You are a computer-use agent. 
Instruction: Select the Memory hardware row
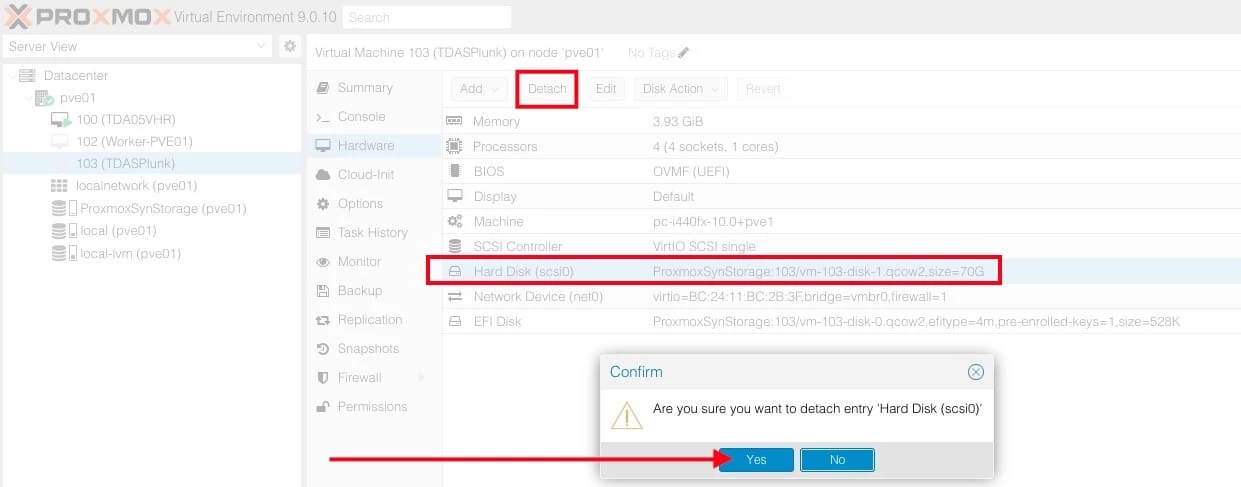tap(841, 121)
